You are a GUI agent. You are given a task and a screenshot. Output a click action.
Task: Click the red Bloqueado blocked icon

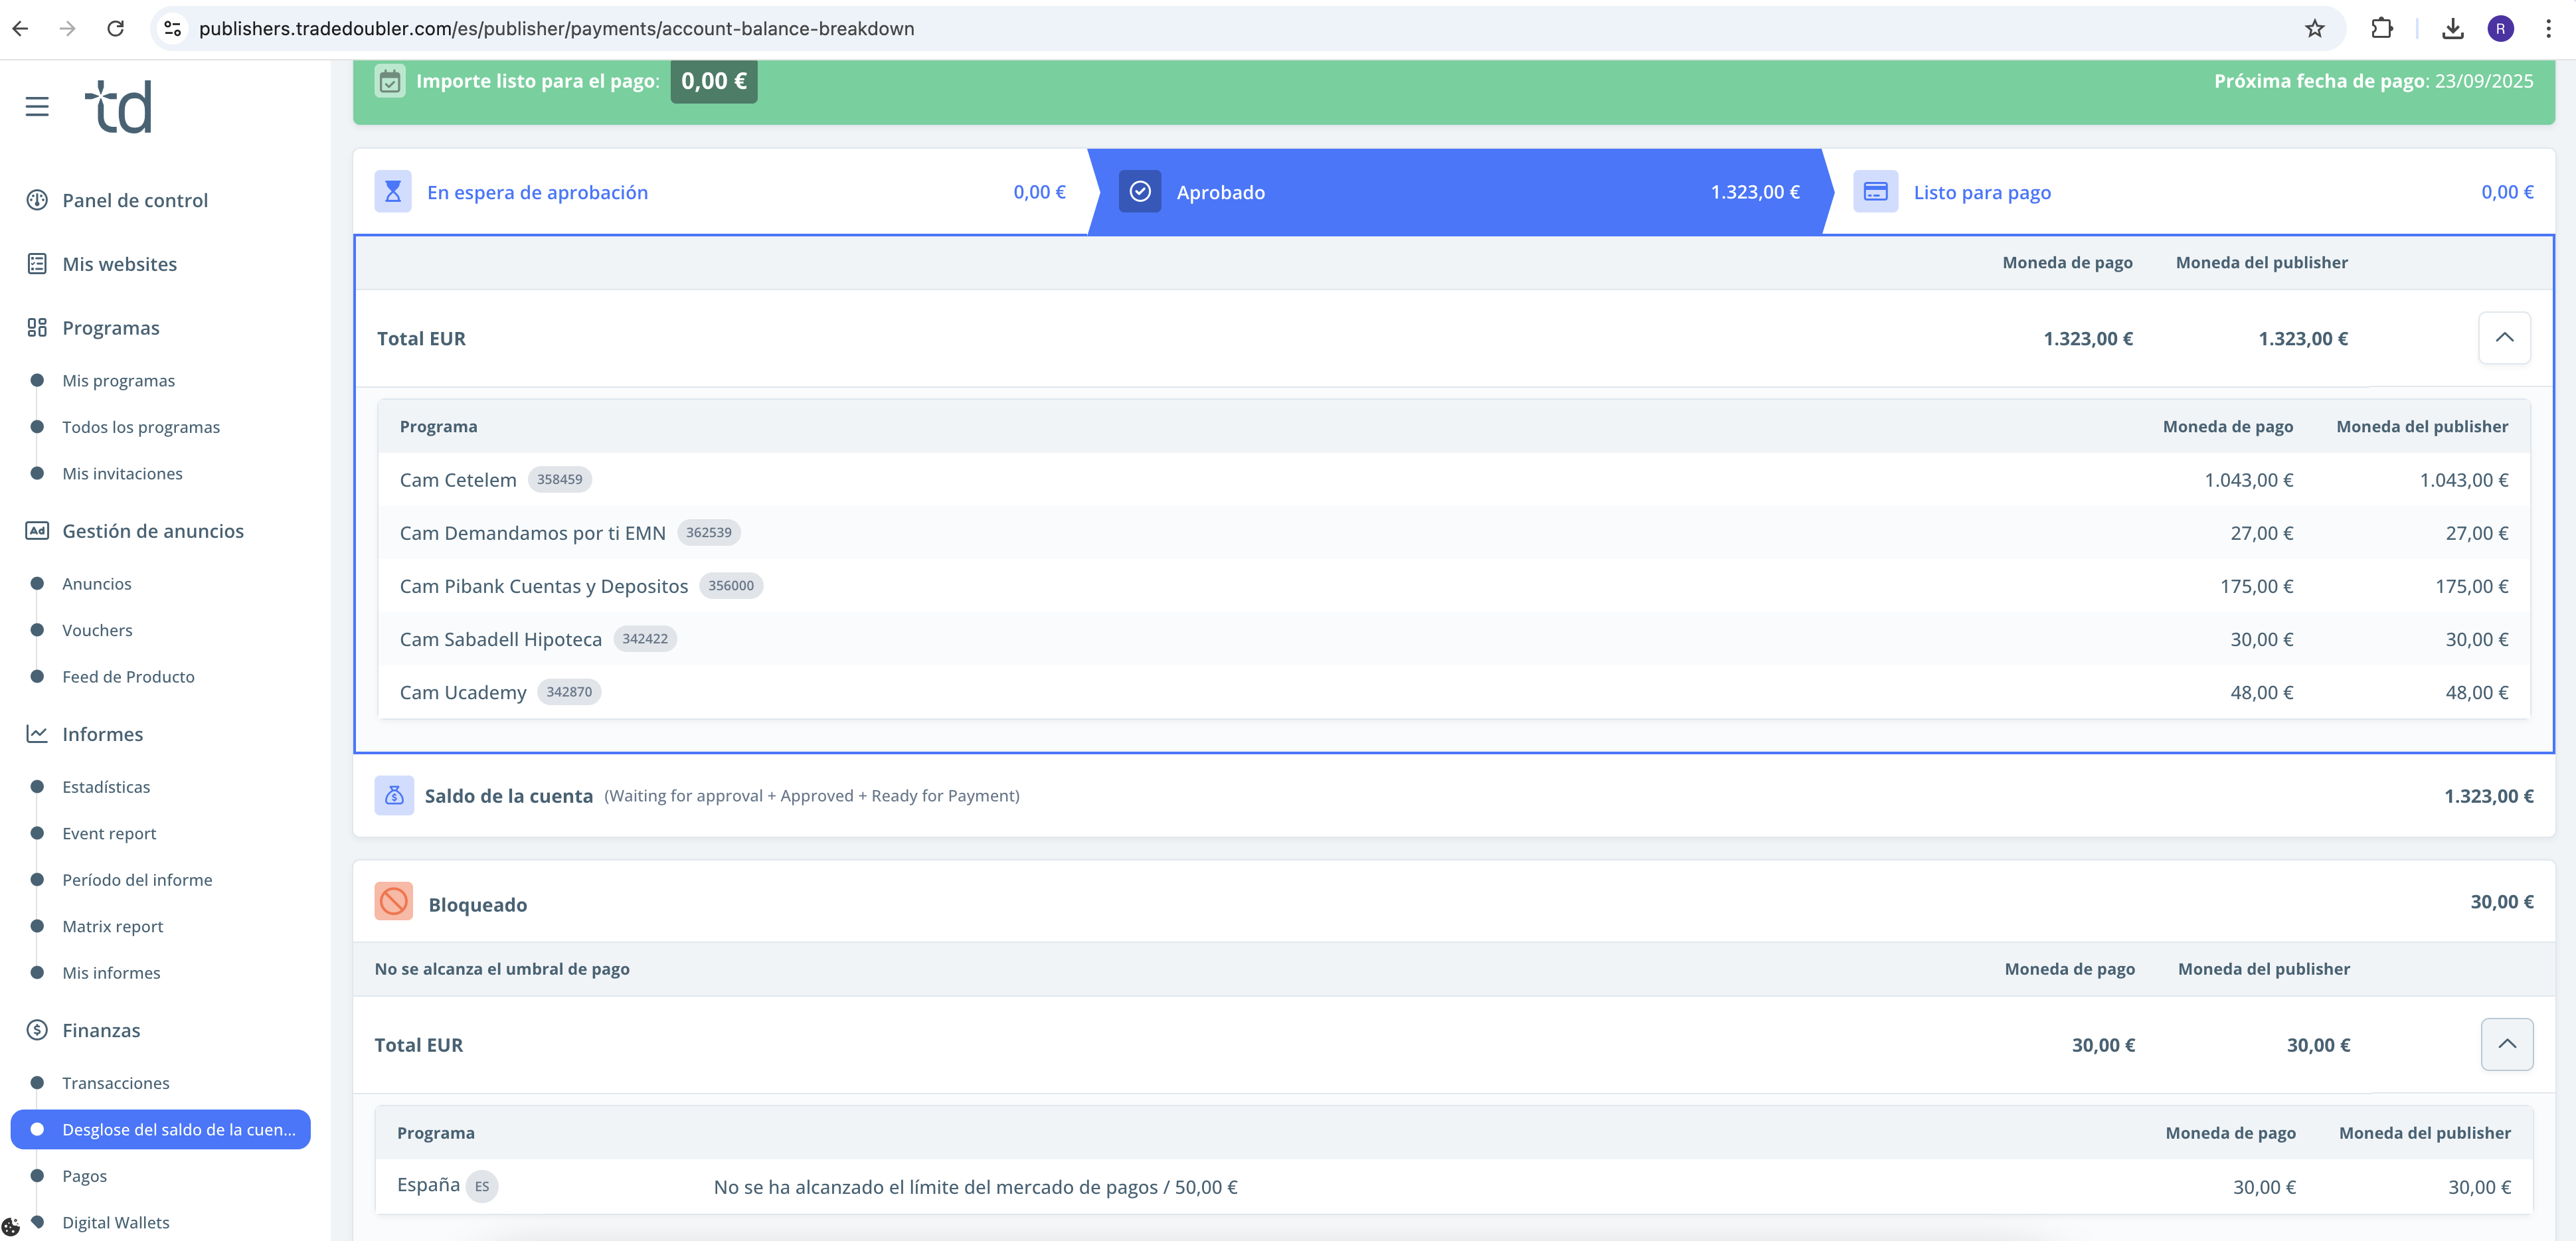pyautogui.click(x=393, y=902)
